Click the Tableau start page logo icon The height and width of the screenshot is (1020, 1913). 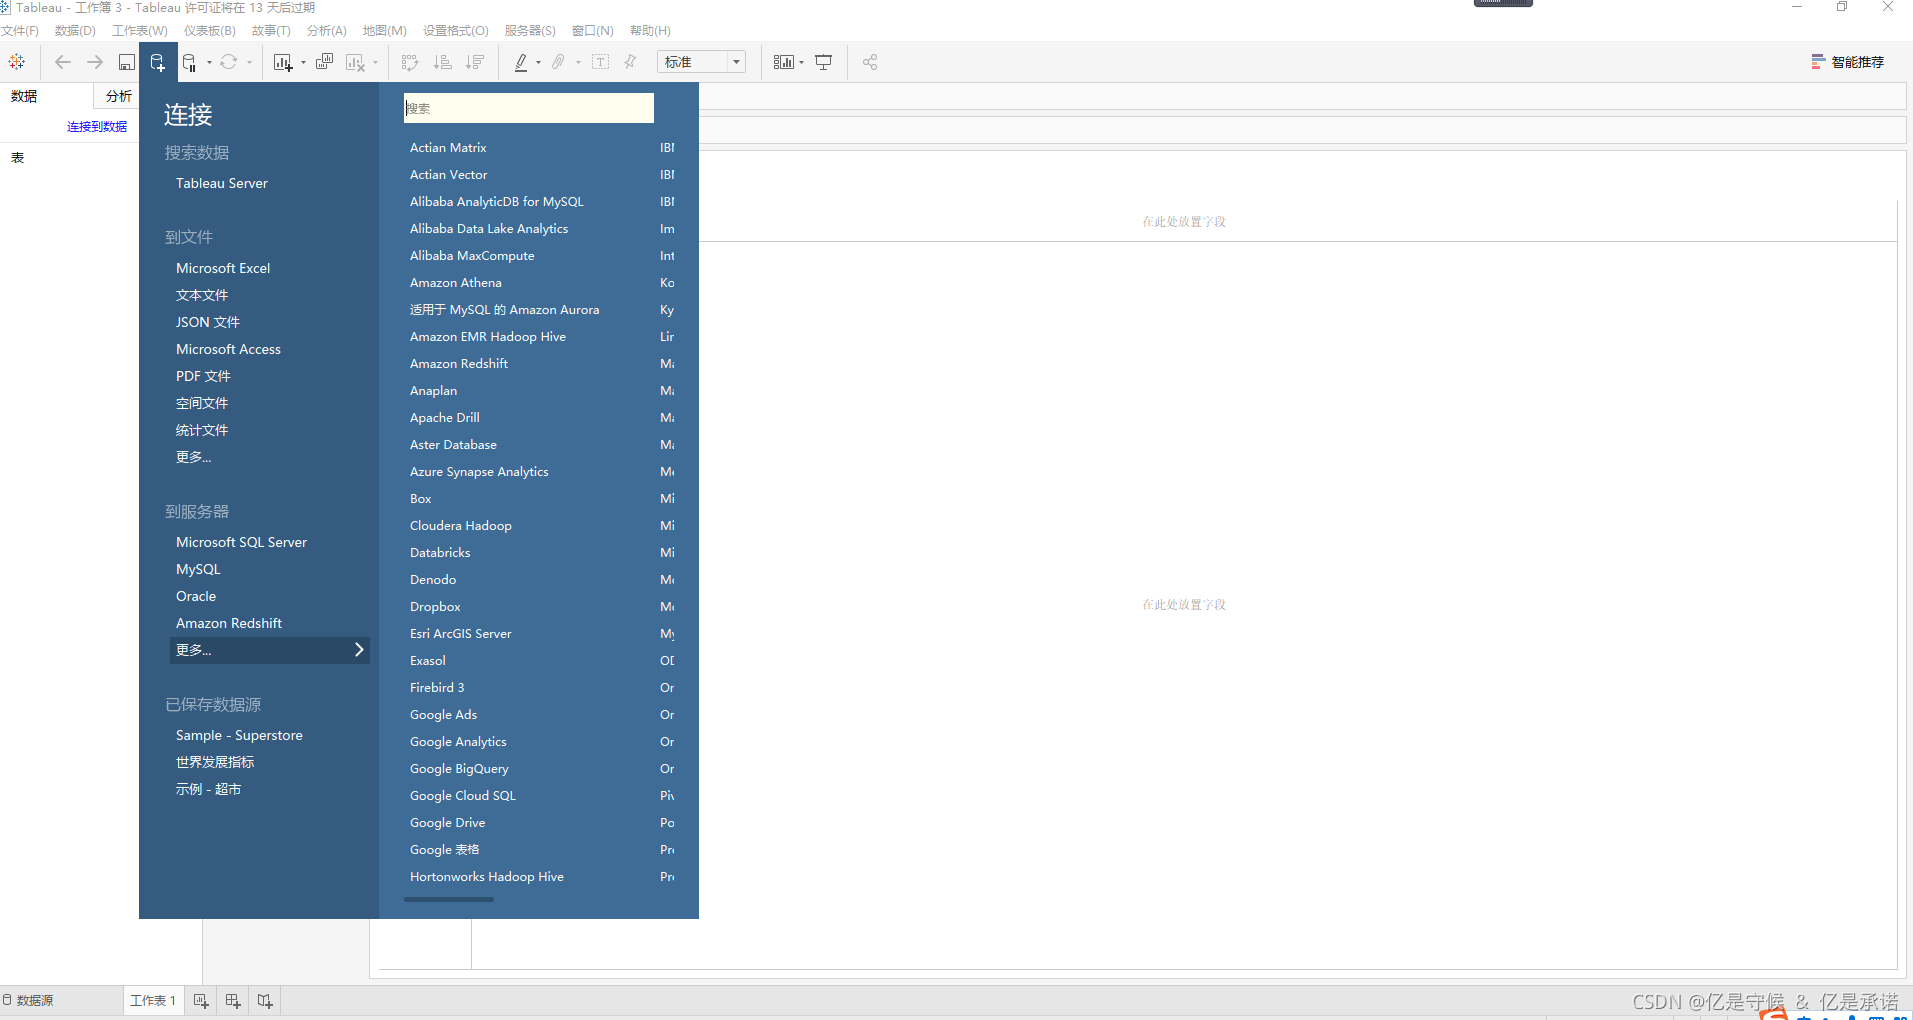pos(17,62)
